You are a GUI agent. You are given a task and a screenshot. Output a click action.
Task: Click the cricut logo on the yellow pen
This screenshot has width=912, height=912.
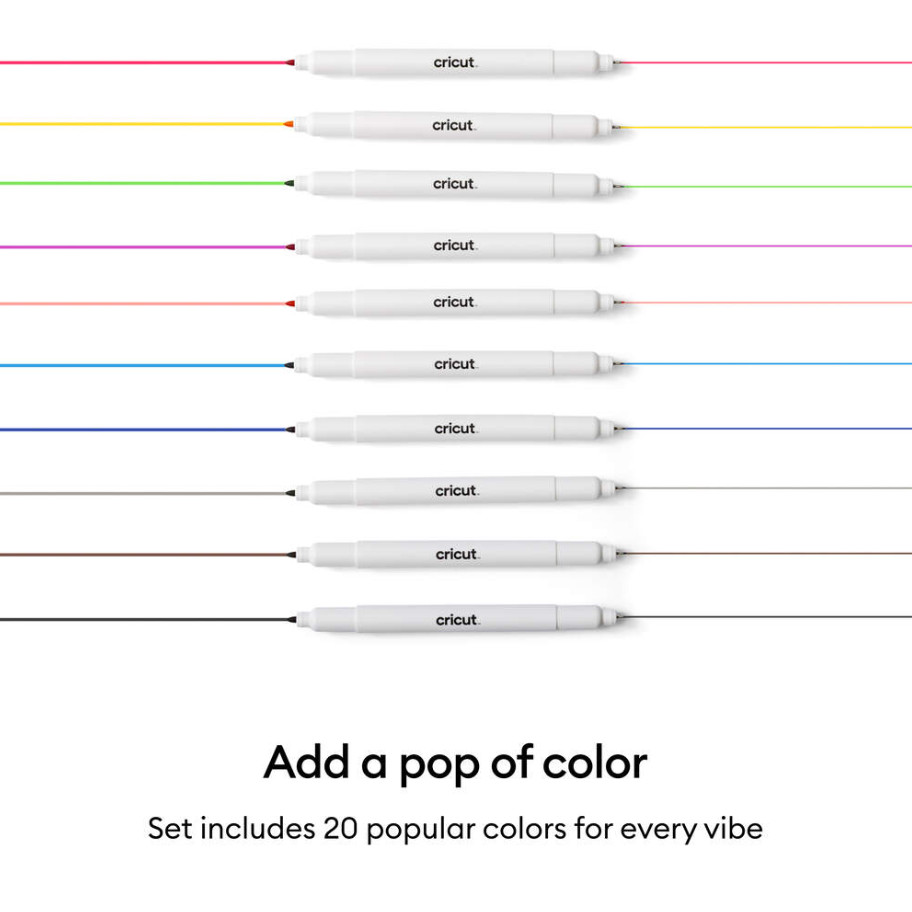(454, 126)
